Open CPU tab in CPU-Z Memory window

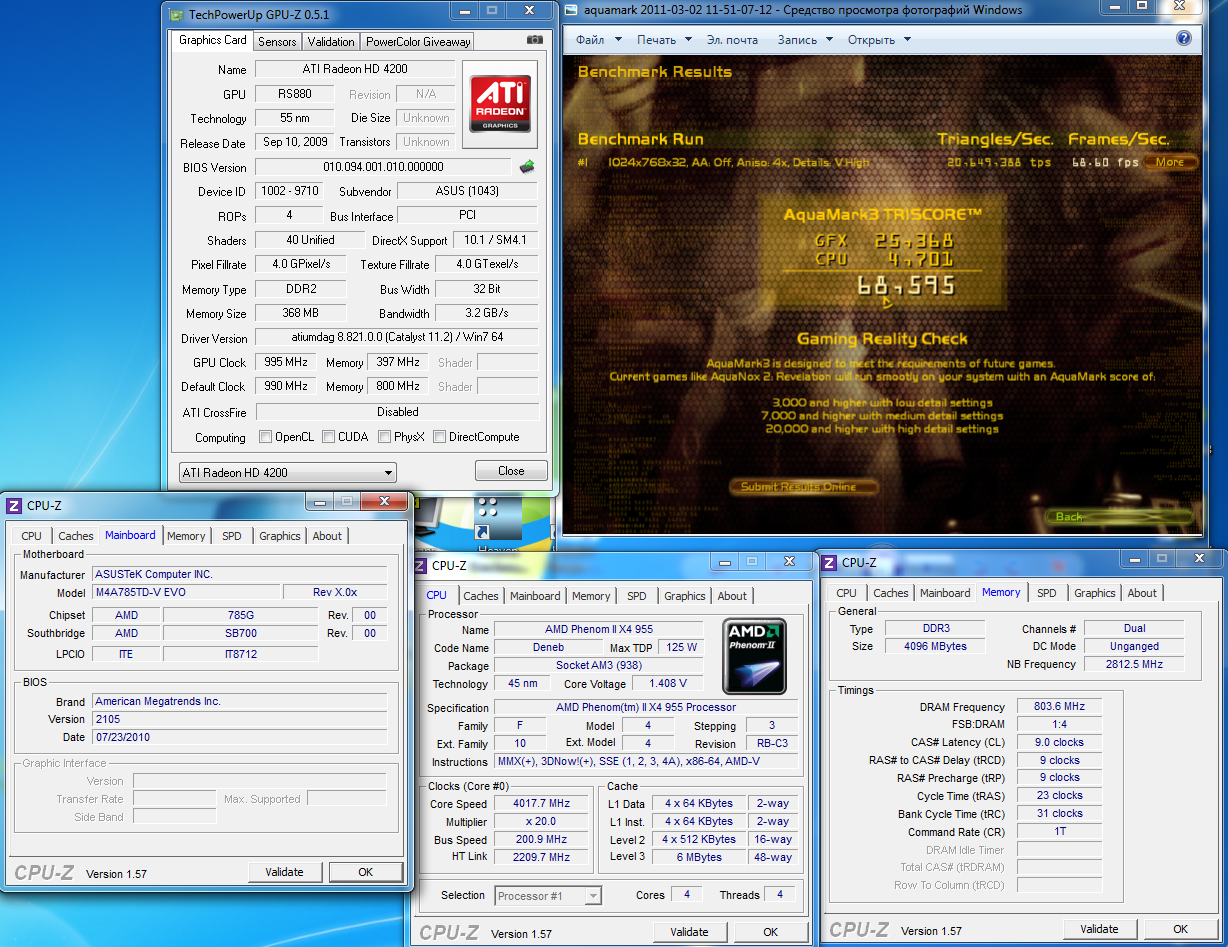tap(847, 593)
